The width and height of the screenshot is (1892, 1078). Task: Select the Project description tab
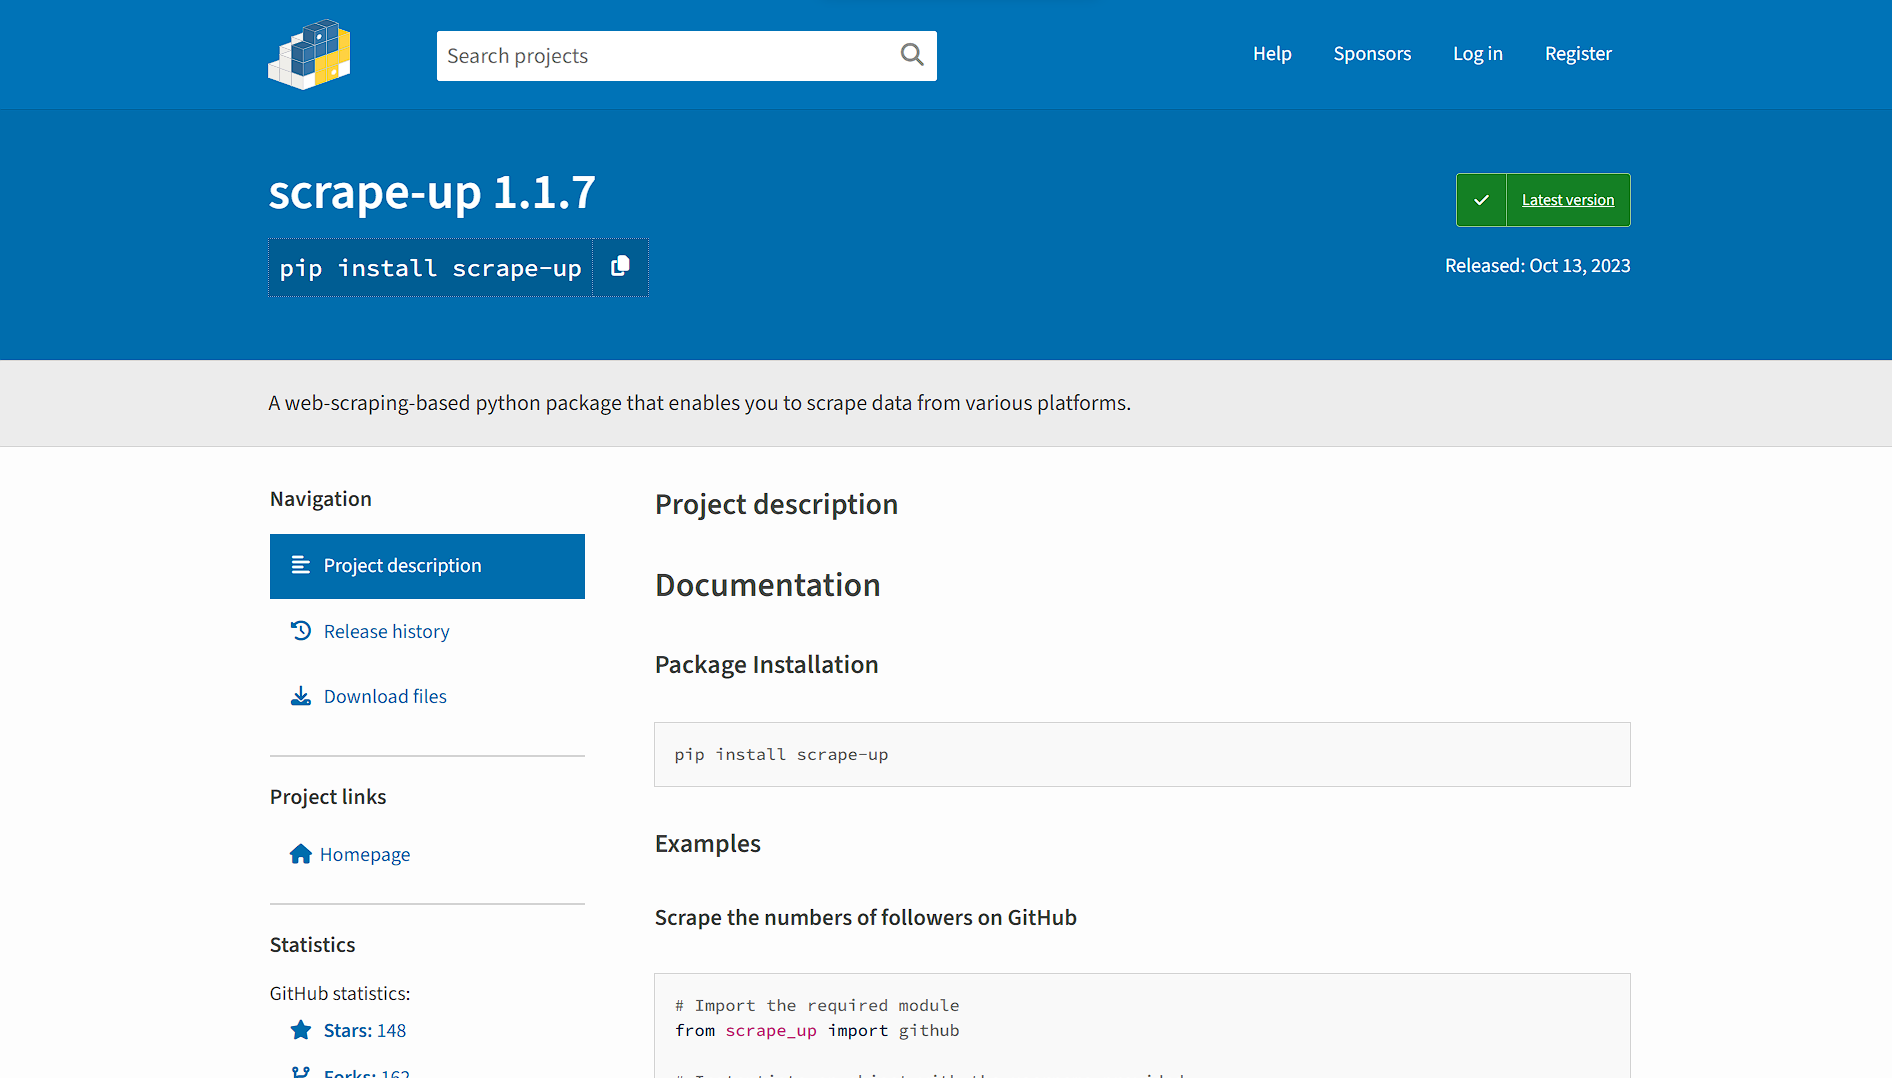click(x=427, y=566)
